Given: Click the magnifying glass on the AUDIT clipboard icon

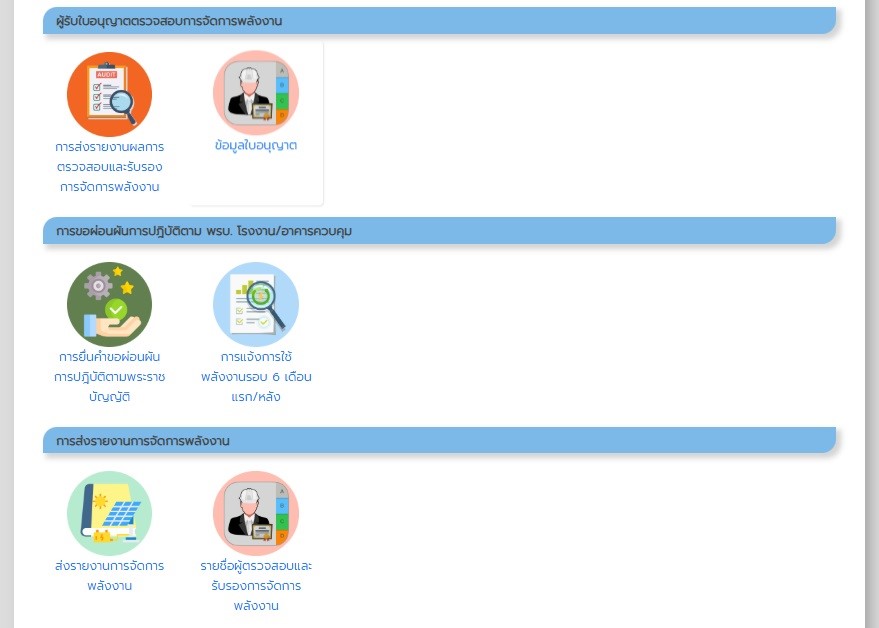Looking at the screenshot, I should [124, 103].
